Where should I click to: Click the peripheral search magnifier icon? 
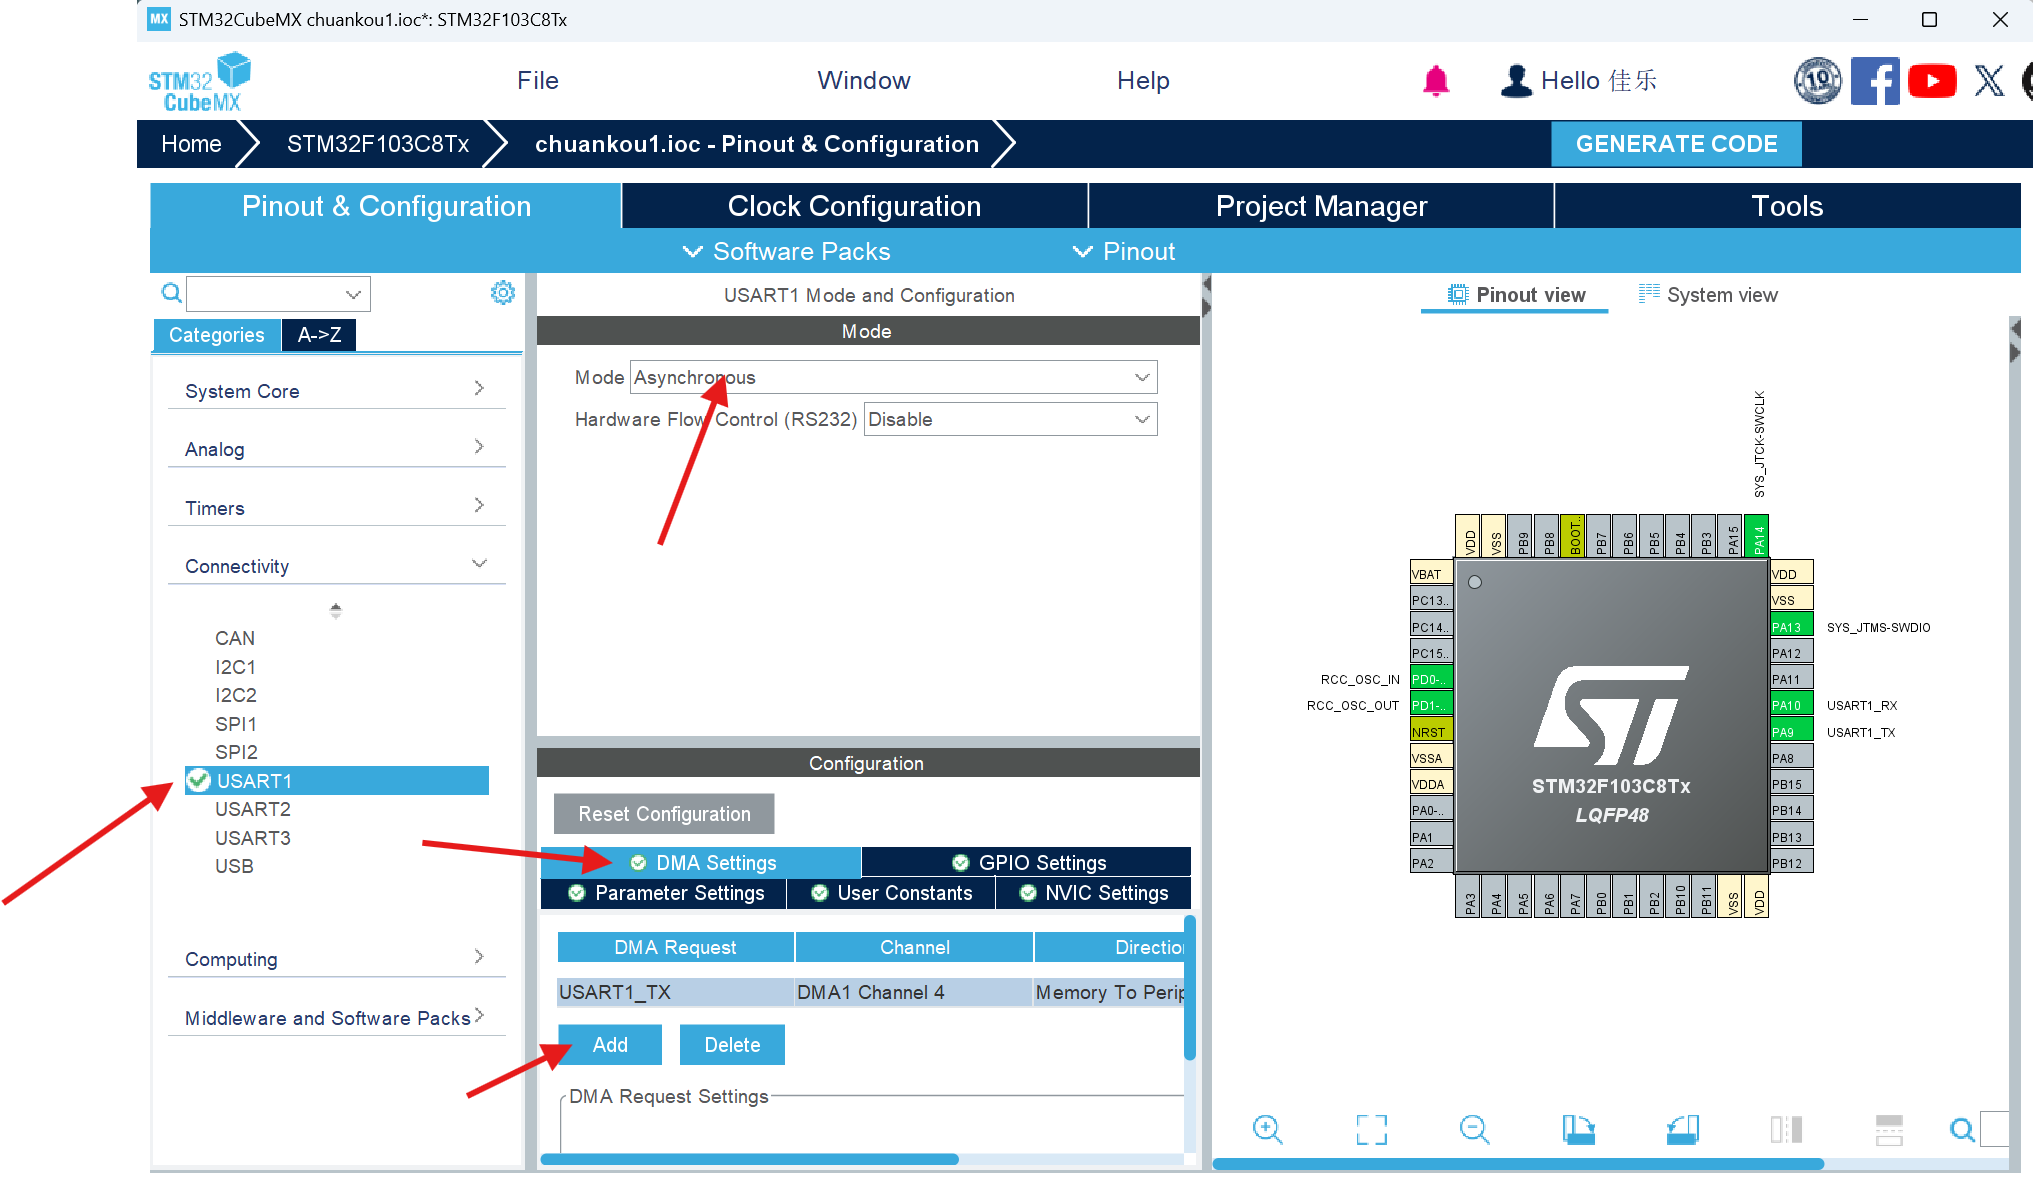(171, 293)
